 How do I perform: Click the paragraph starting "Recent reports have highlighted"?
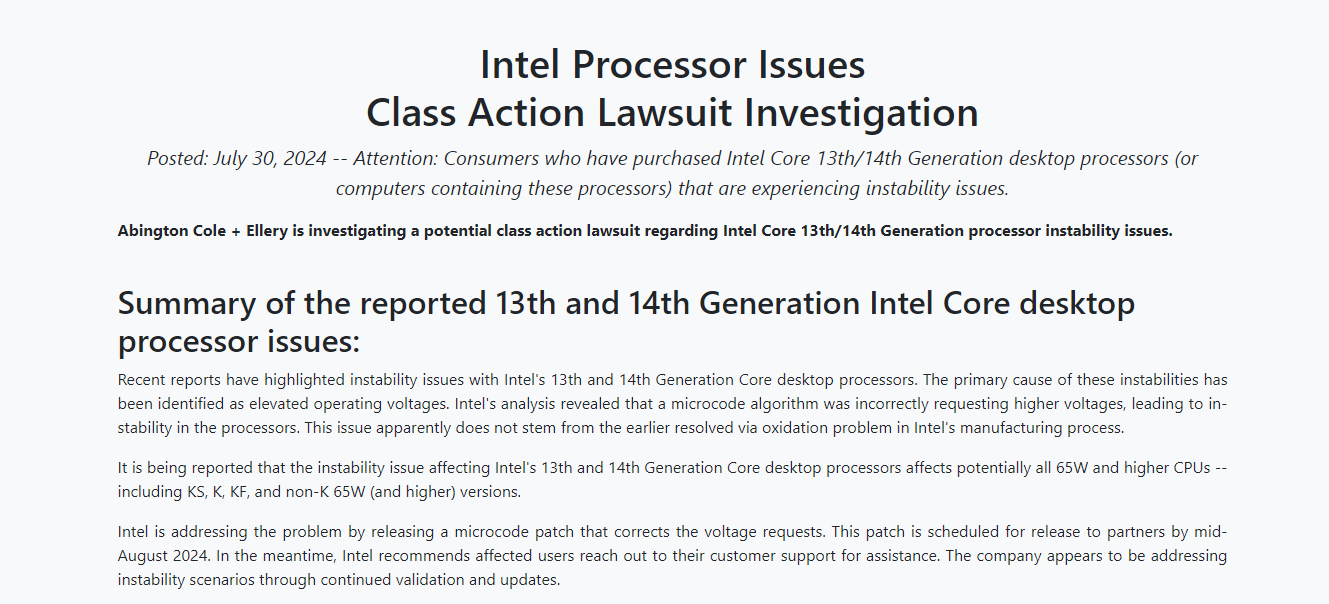click(x=672, y=404)
